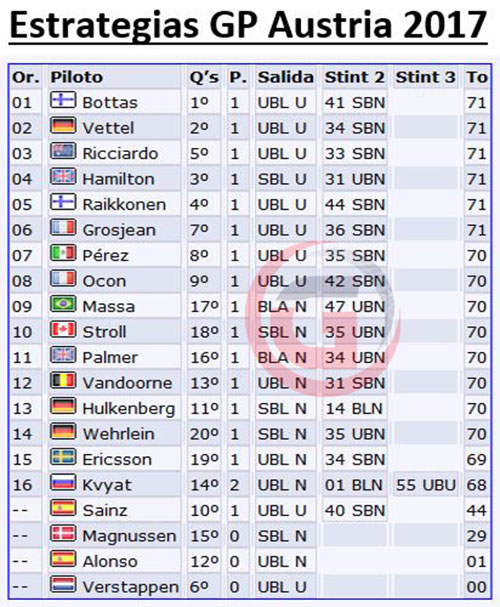Click the Belgian flag beside Vandoorne
Viewport: 500px width, 607px height.
63,381
